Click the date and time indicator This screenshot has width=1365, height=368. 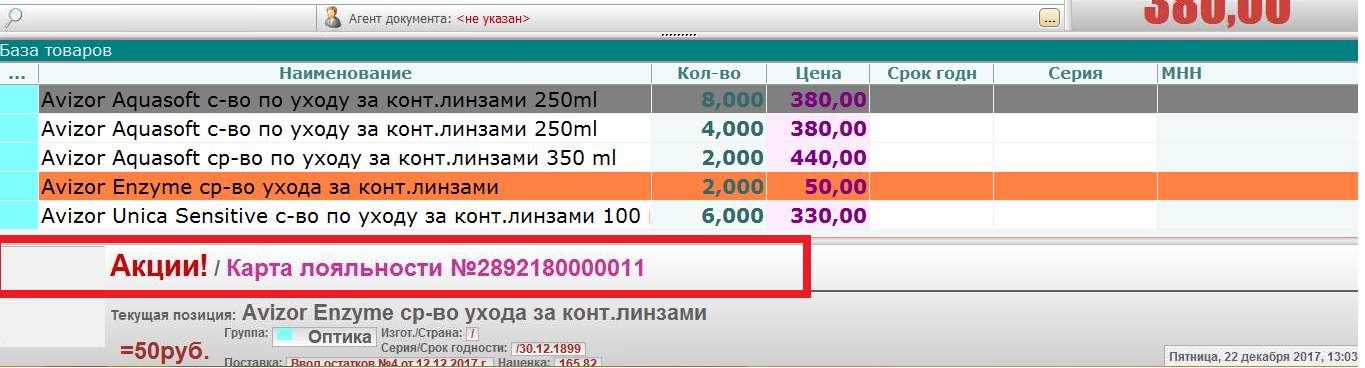[x=1263, y=356]
